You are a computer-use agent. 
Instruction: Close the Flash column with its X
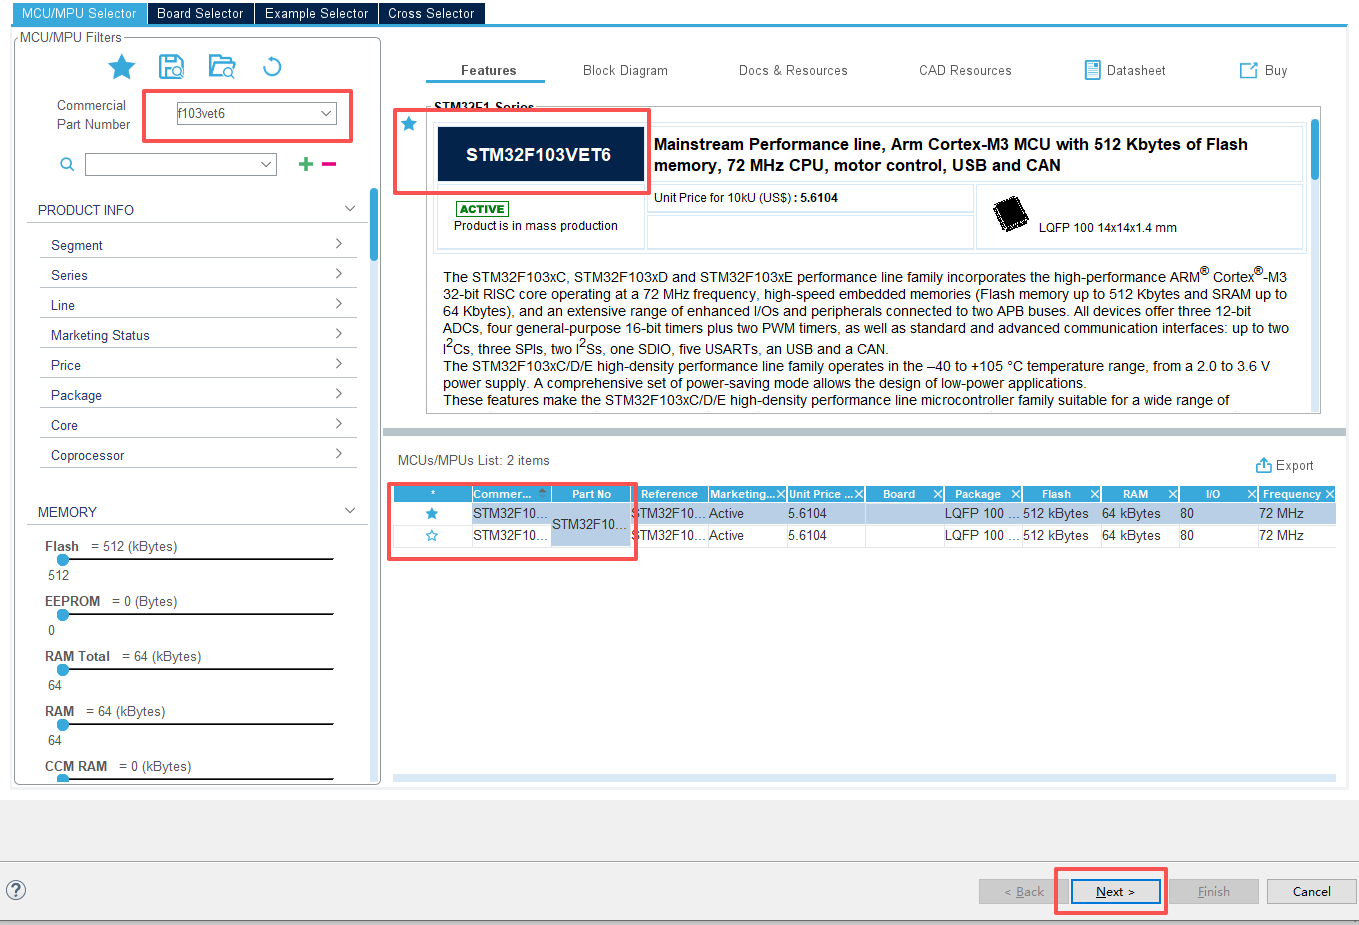[1095, 494]
